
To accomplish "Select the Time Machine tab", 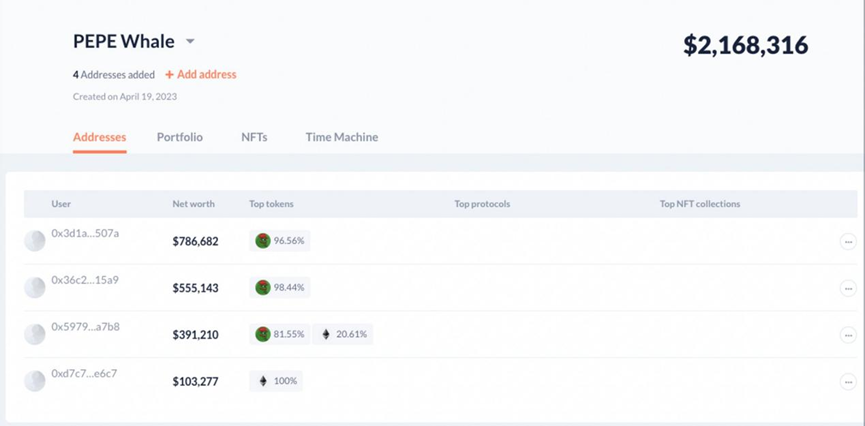I will 342,137.
